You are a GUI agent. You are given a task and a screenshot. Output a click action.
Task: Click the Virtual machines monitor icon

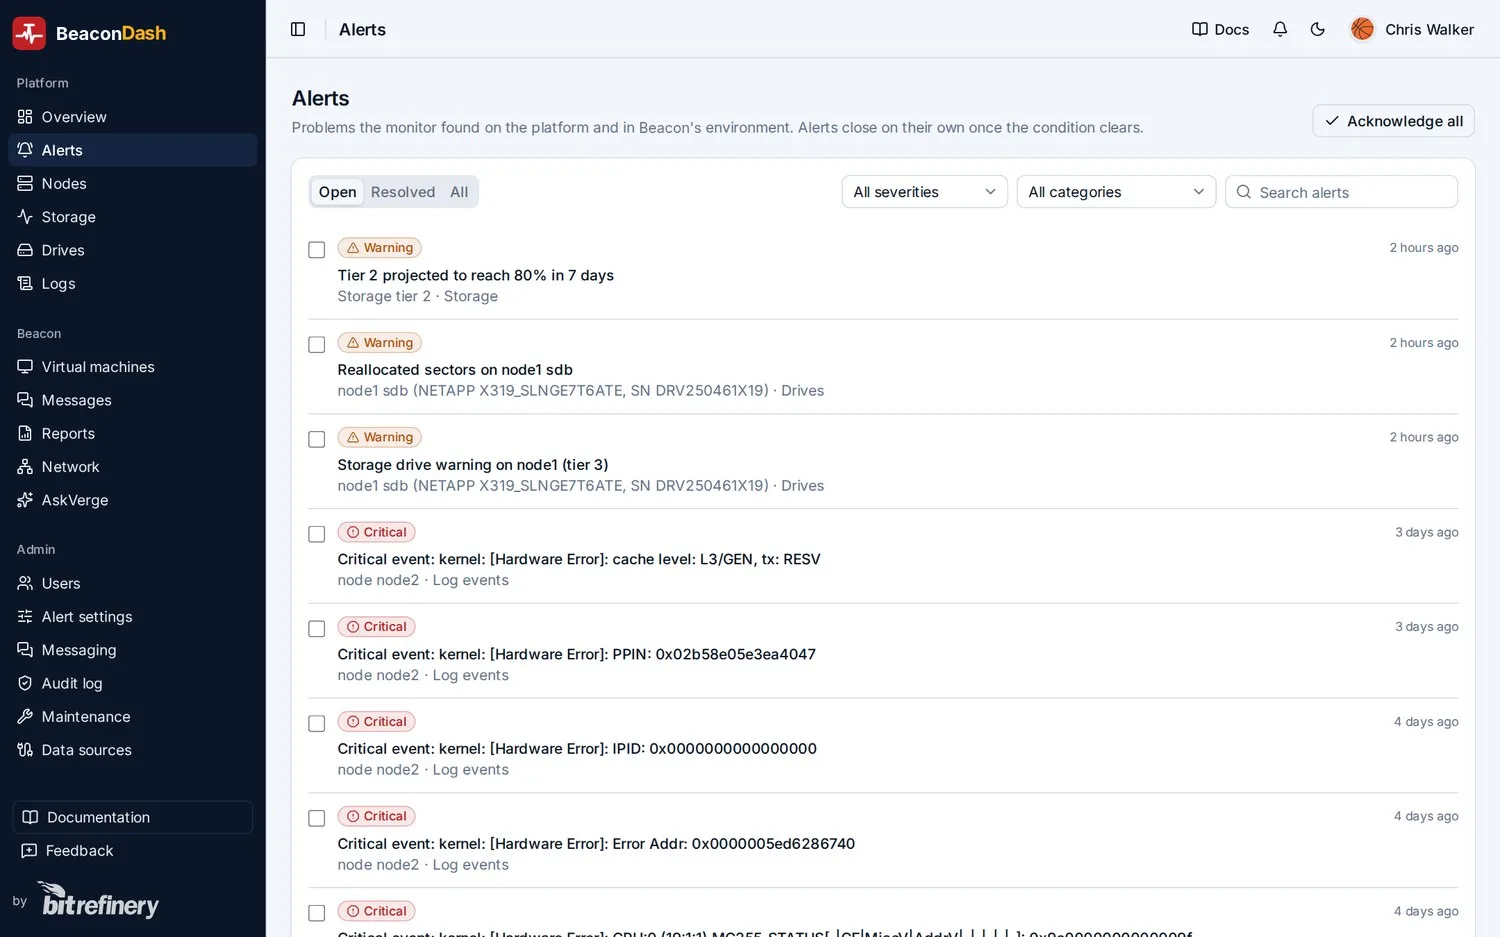(x=25, y=367)
